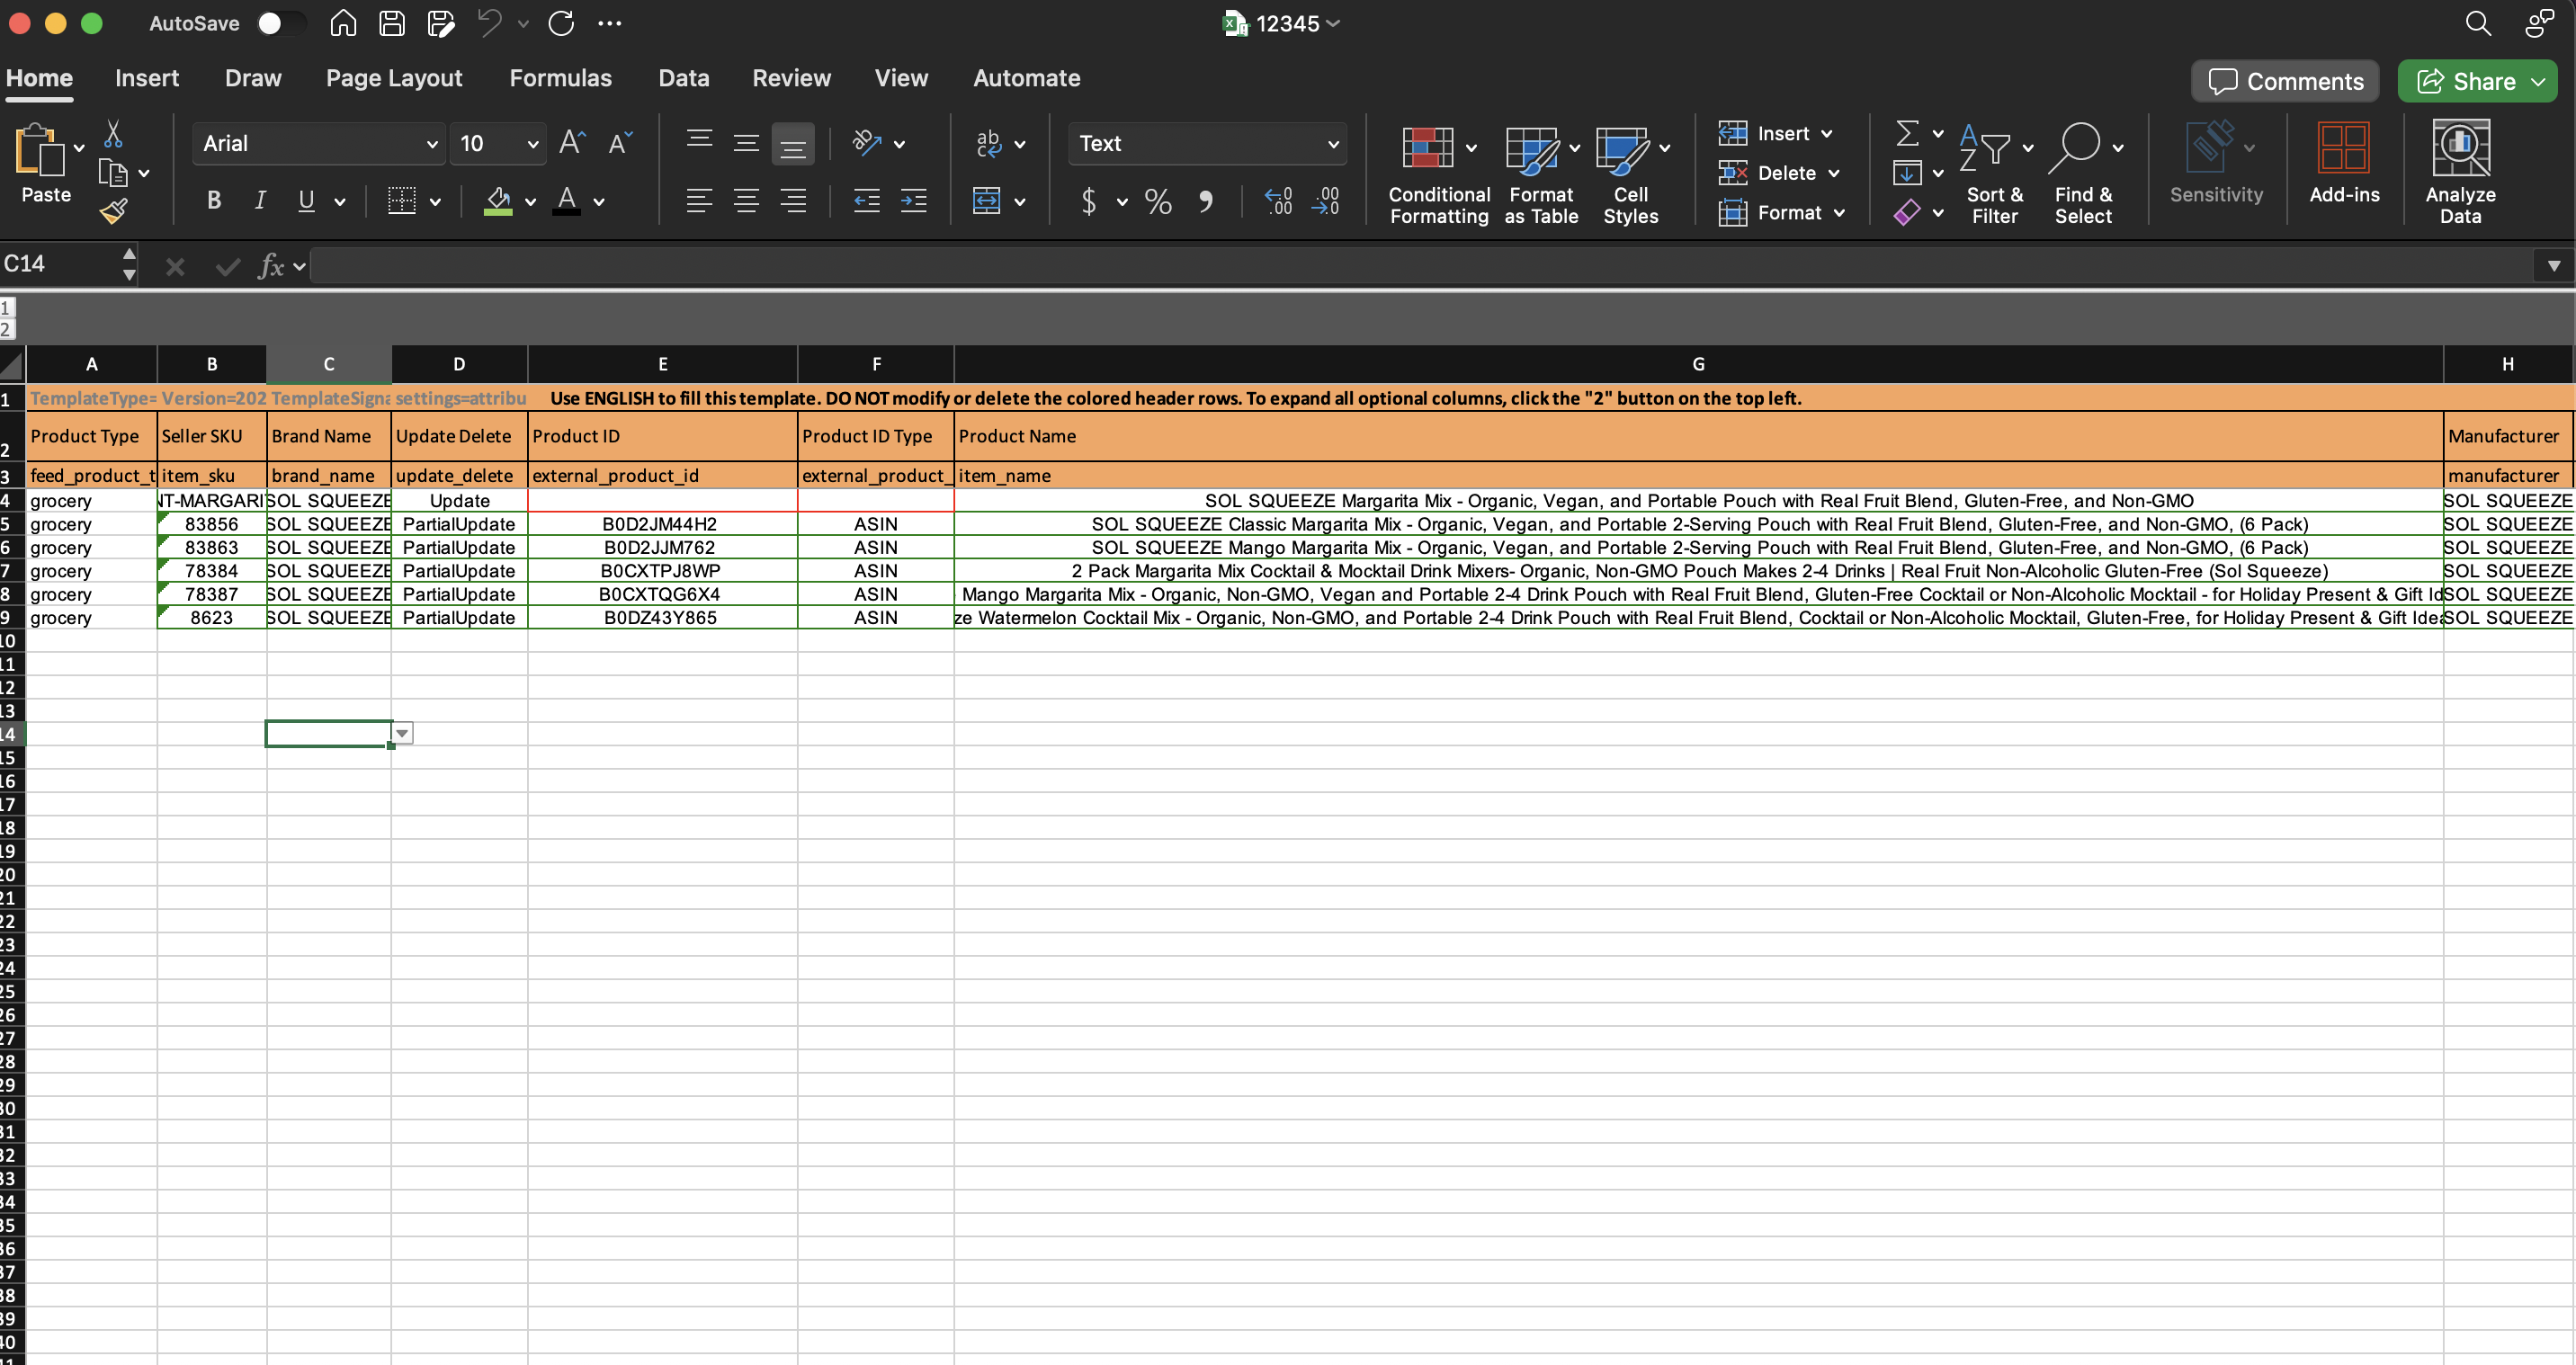
Task: Open Find & Select menu
Action: [x=2083, y=174]
